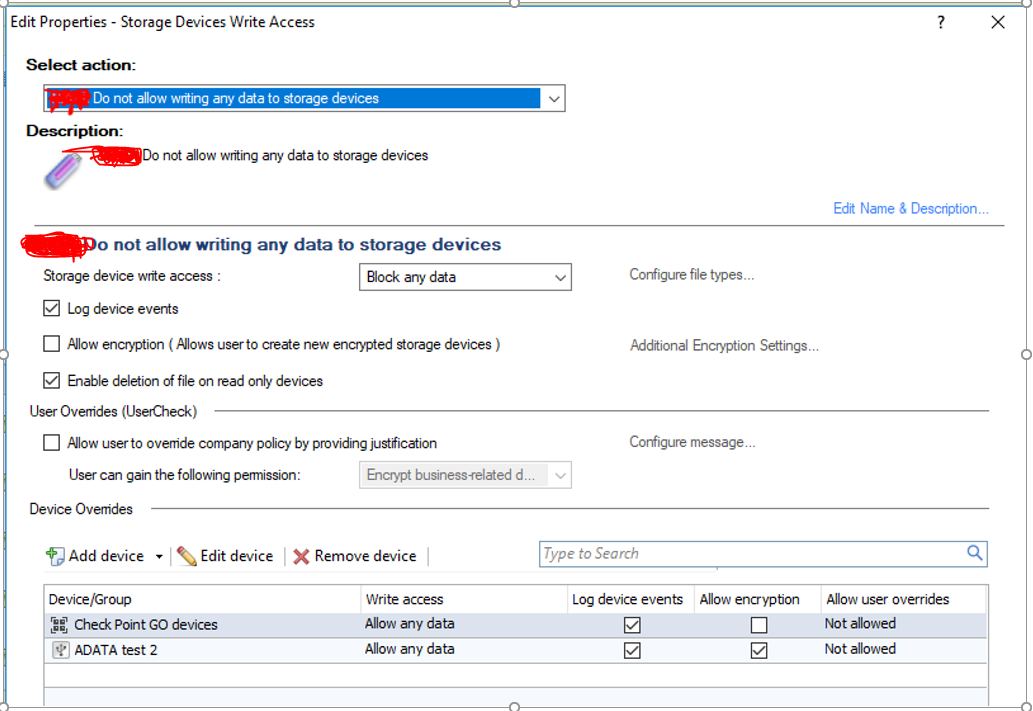Click the search magnifier icon
1033x711 pixels.
click(x=974, y=553)
